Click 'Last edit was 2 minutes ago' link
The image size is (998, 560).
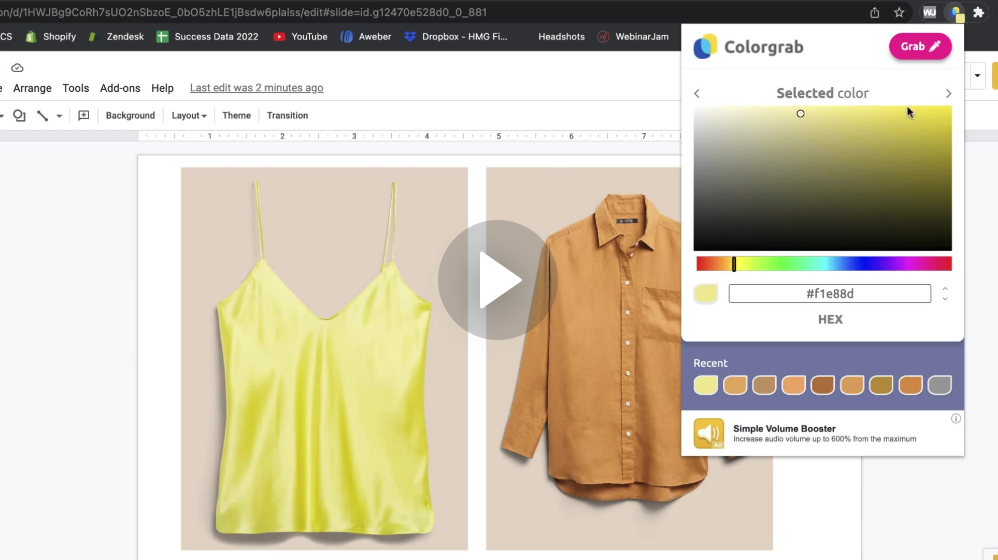257,88
